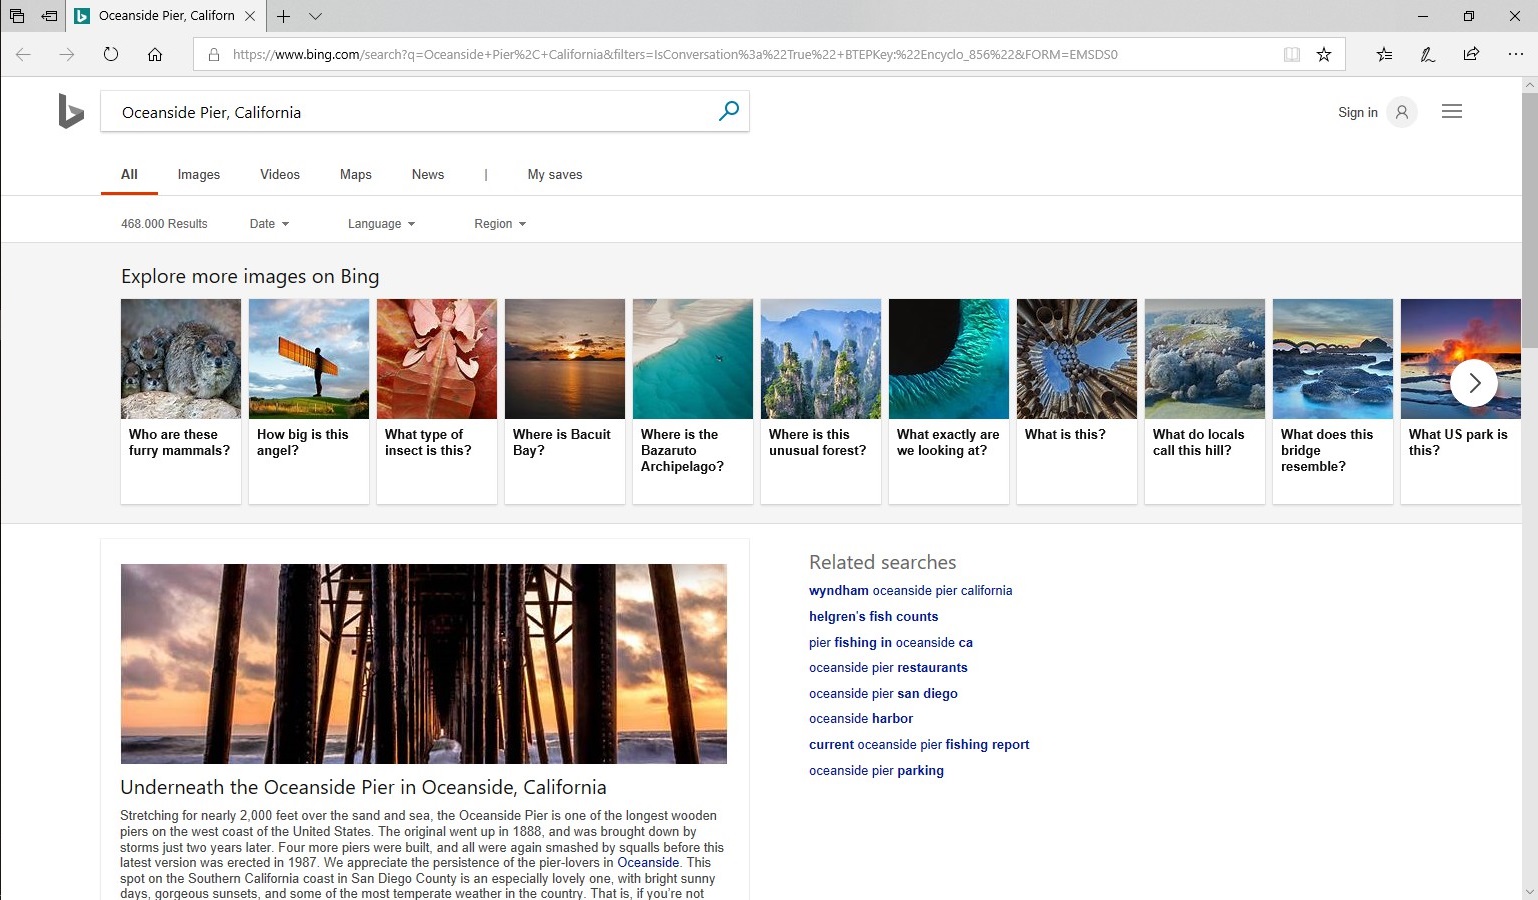Open 'oceanside pier restaurants' related search
Viewport: 1538px width, 900px height.
(x=888, y=668)
